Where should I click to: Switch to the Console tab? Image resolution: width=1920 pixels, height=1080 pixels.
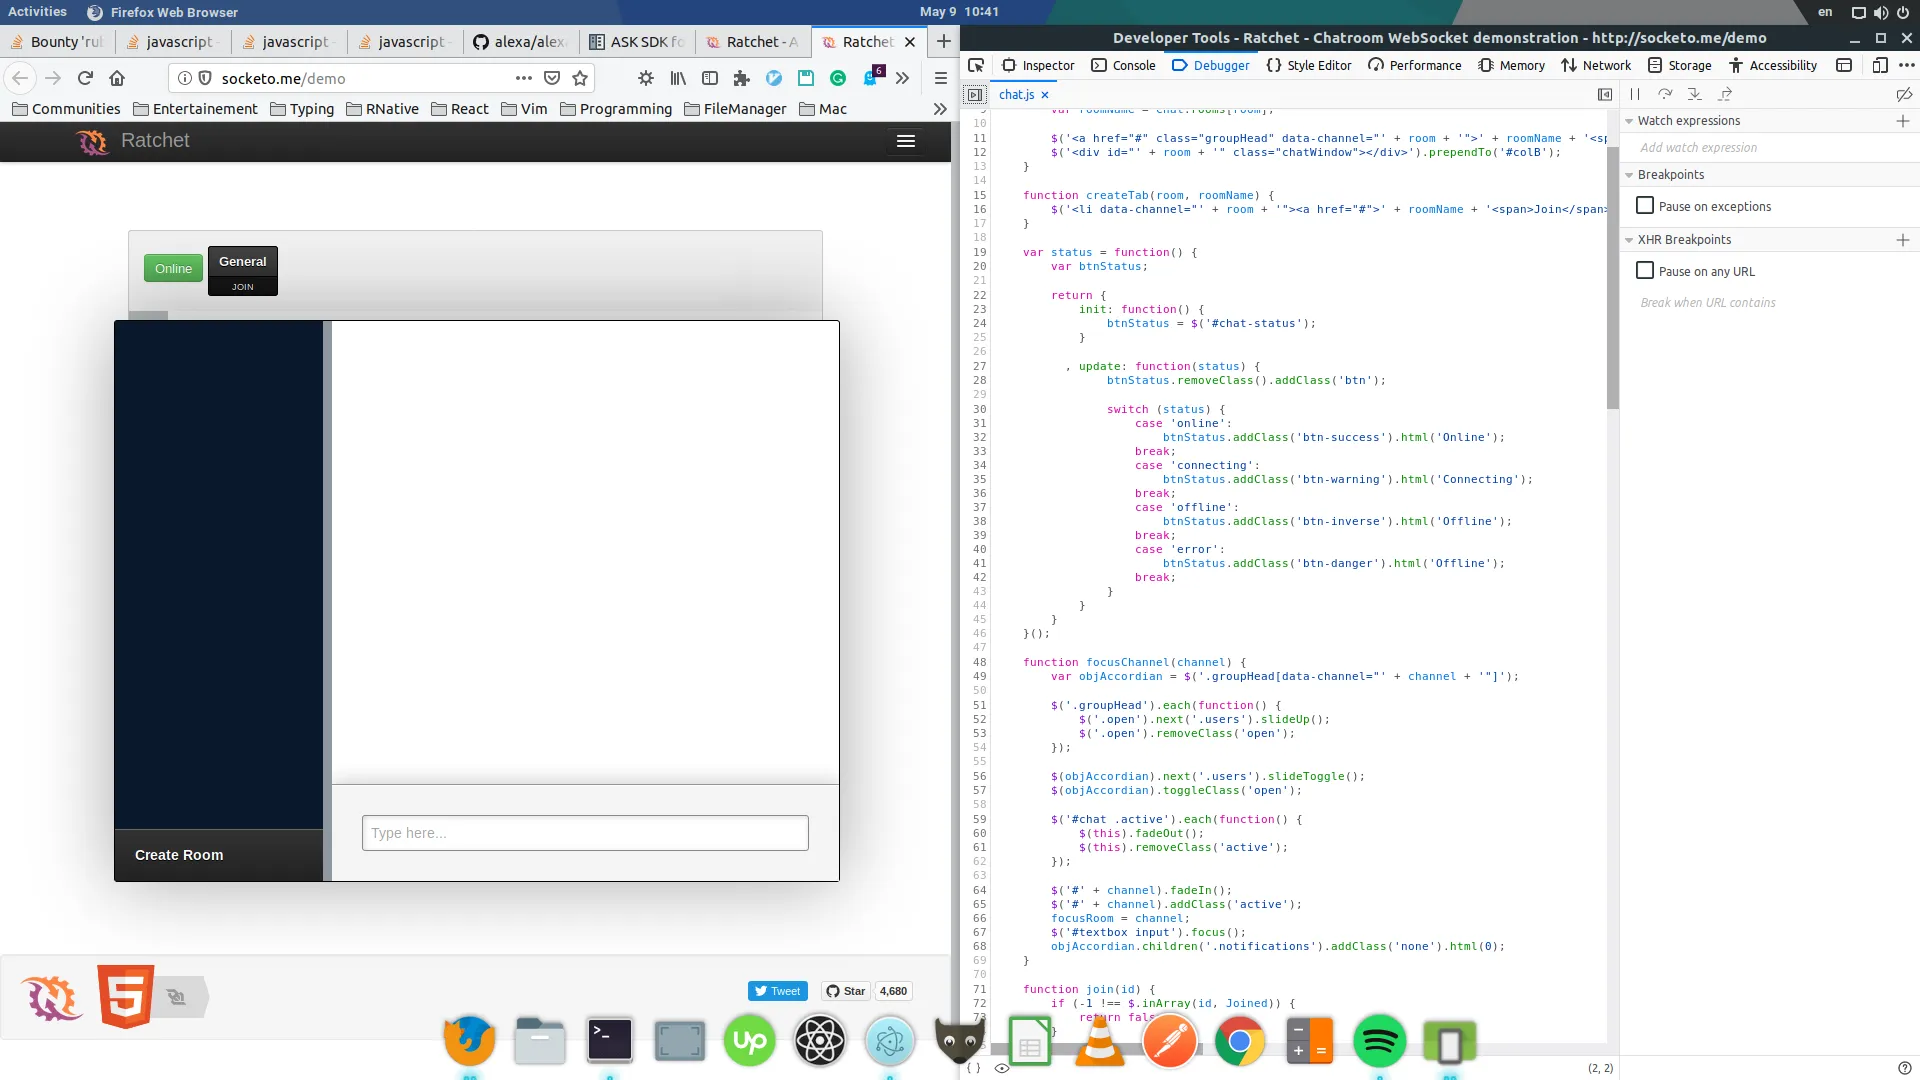point(1123,65)
